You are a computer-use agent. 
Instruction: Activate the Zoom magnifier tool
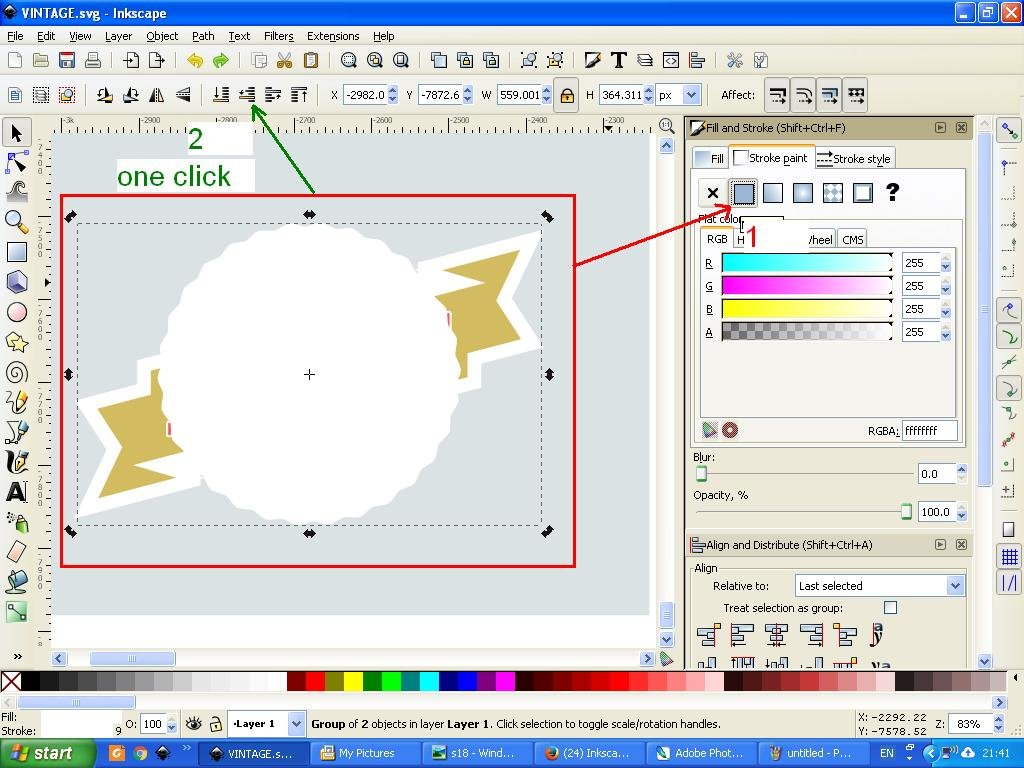[x=16, y=222]
